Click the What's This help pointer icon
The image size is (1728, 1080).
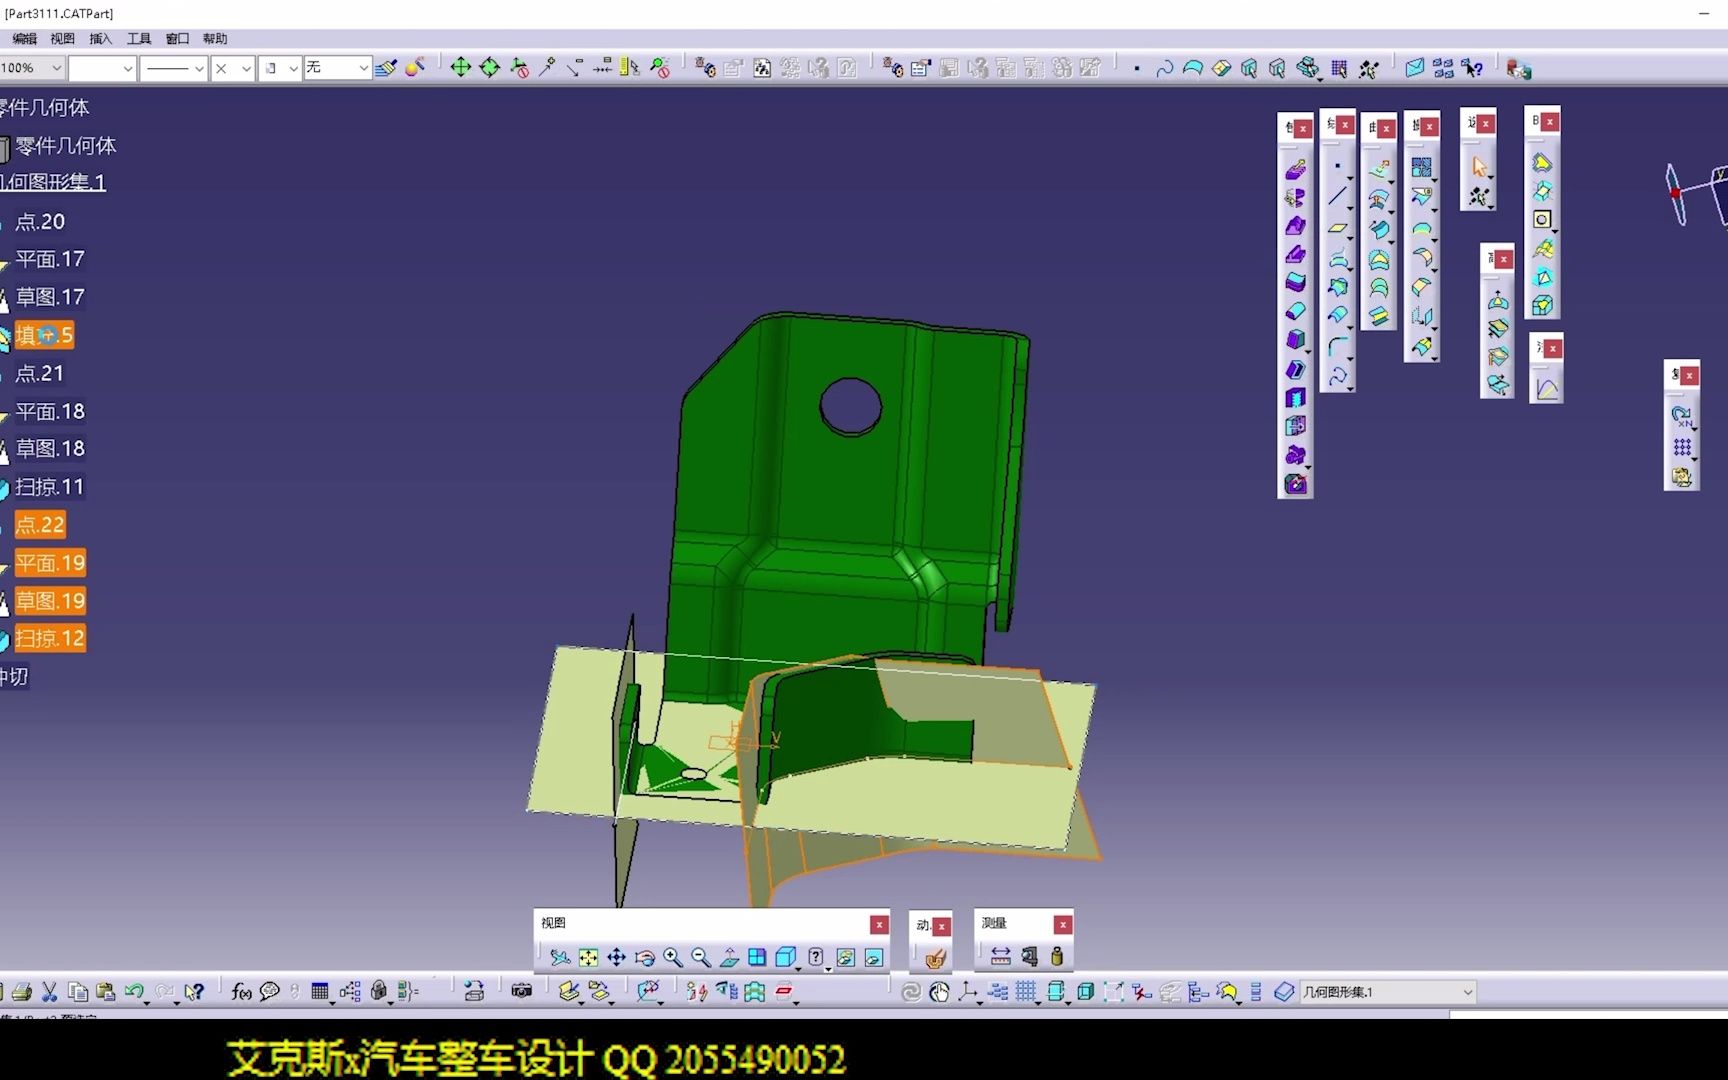[x=194, y=992]
